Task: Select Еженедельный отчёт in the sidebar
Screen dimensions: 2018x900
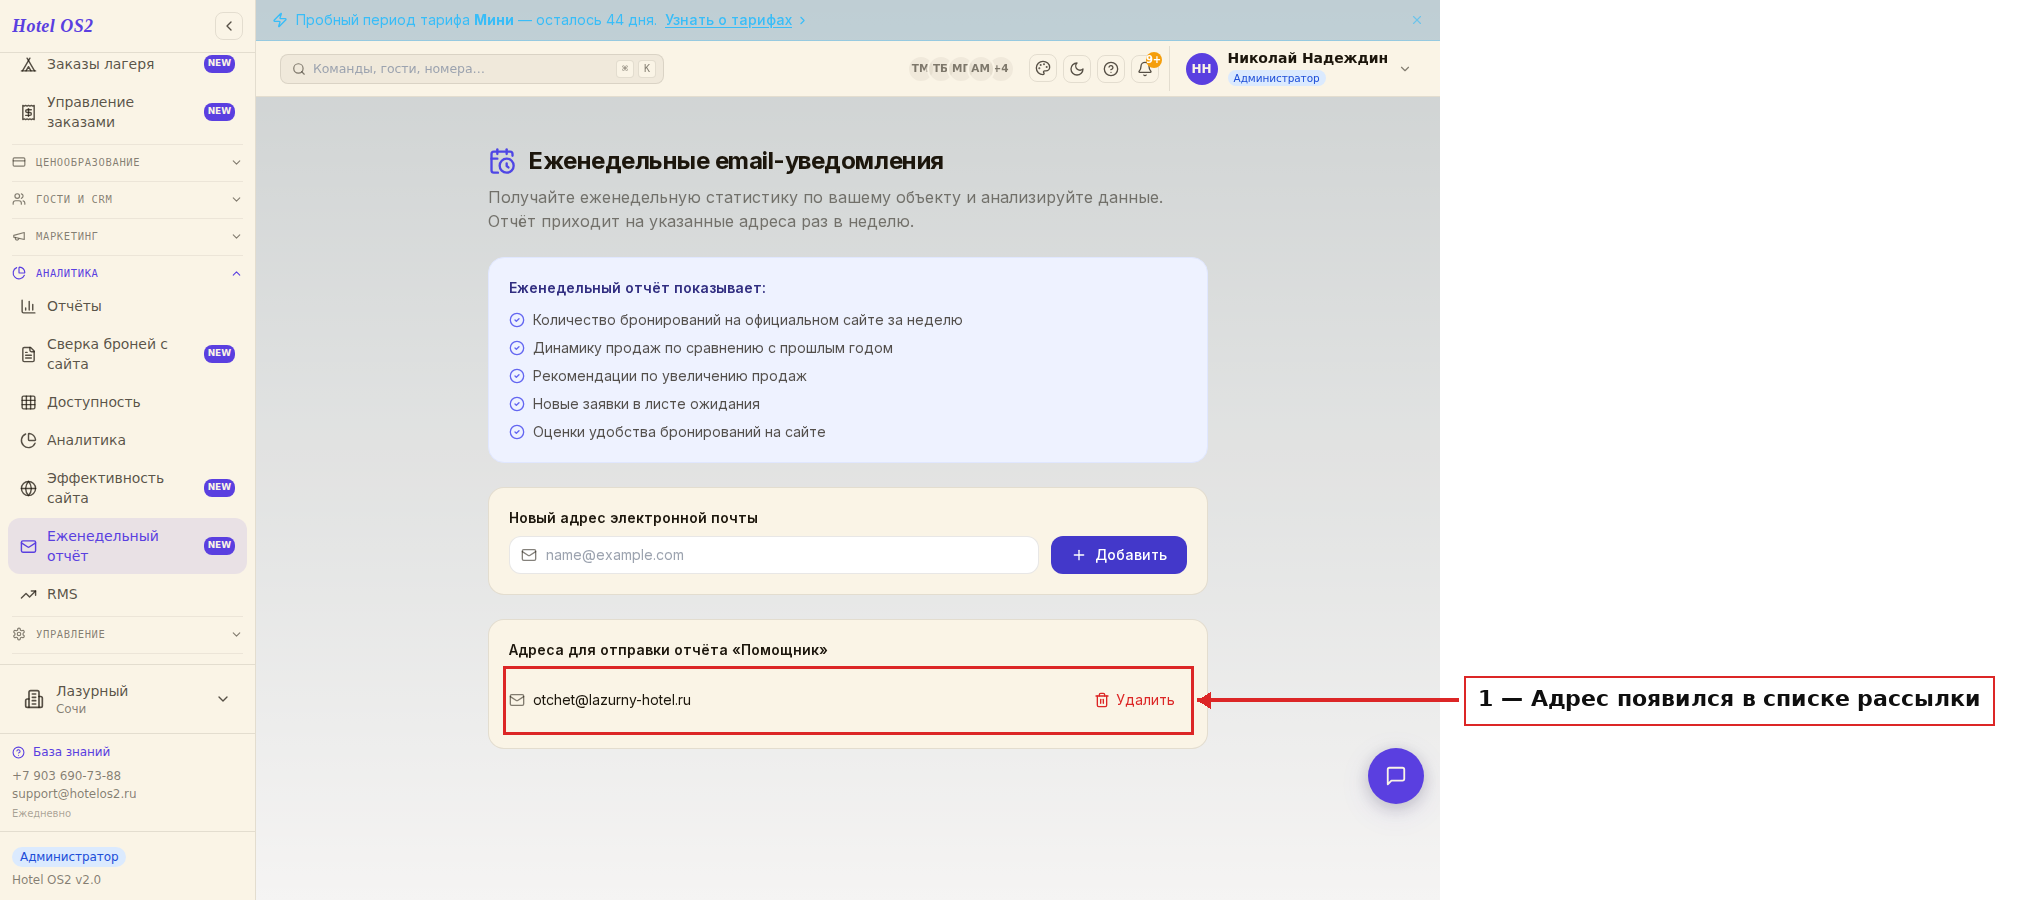Action: click(x=127, y=546)
